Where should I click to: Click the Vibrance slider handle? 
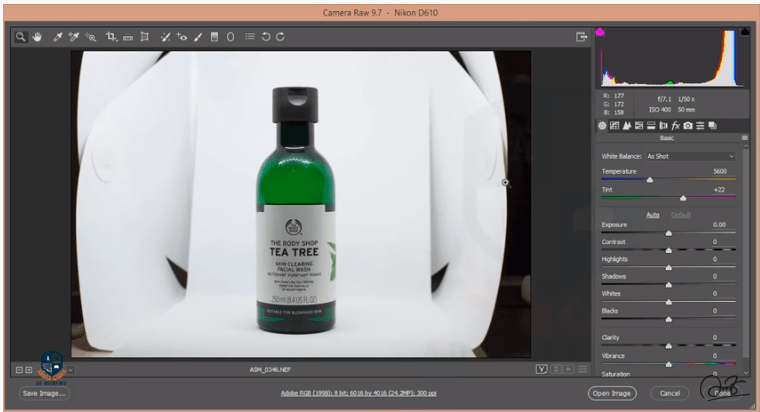[668, 364]
